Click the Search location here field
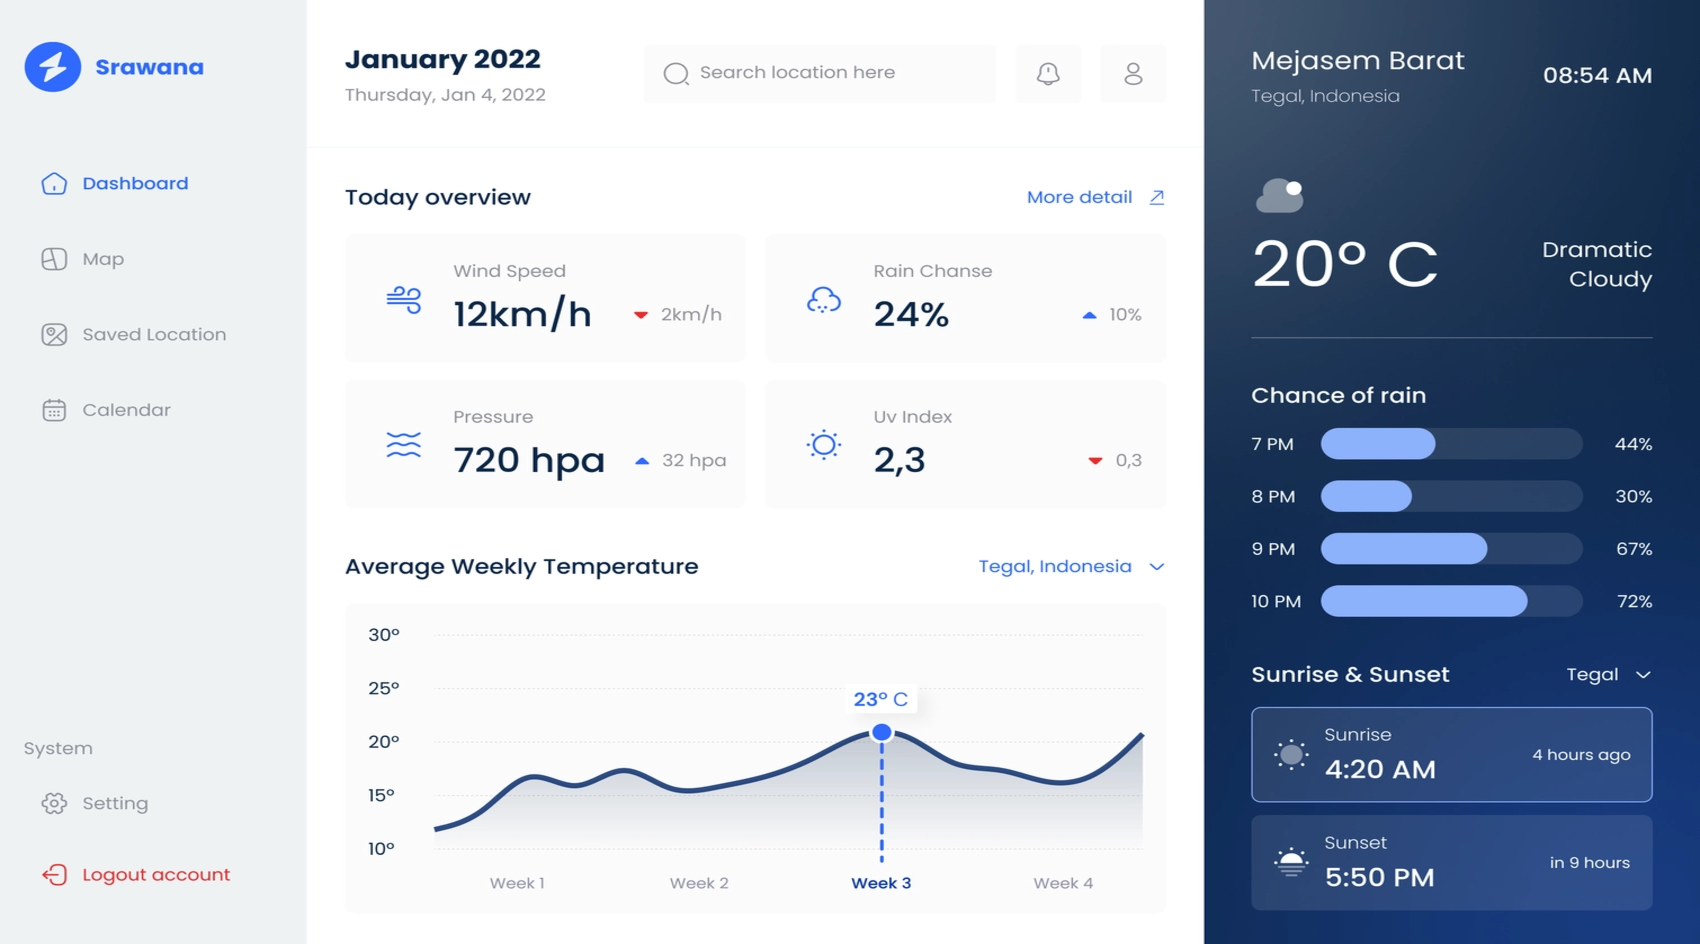 click(820, 73)
